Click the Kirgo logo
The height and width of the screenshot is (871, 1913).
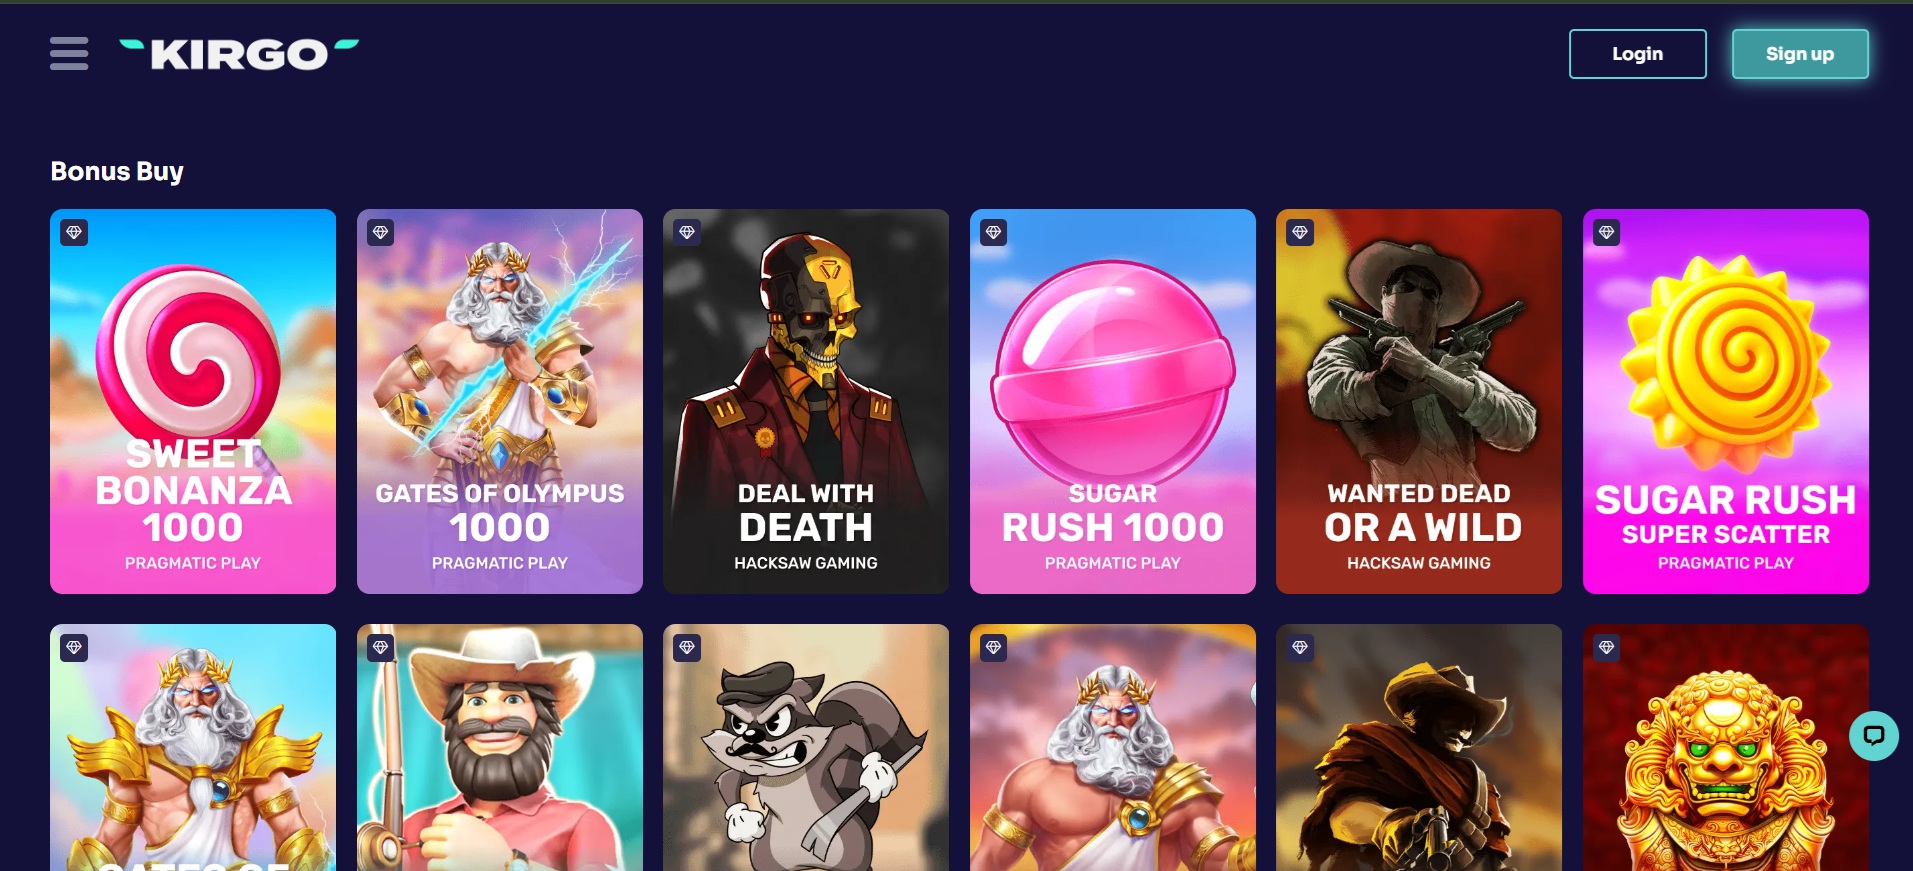point(239,54)
